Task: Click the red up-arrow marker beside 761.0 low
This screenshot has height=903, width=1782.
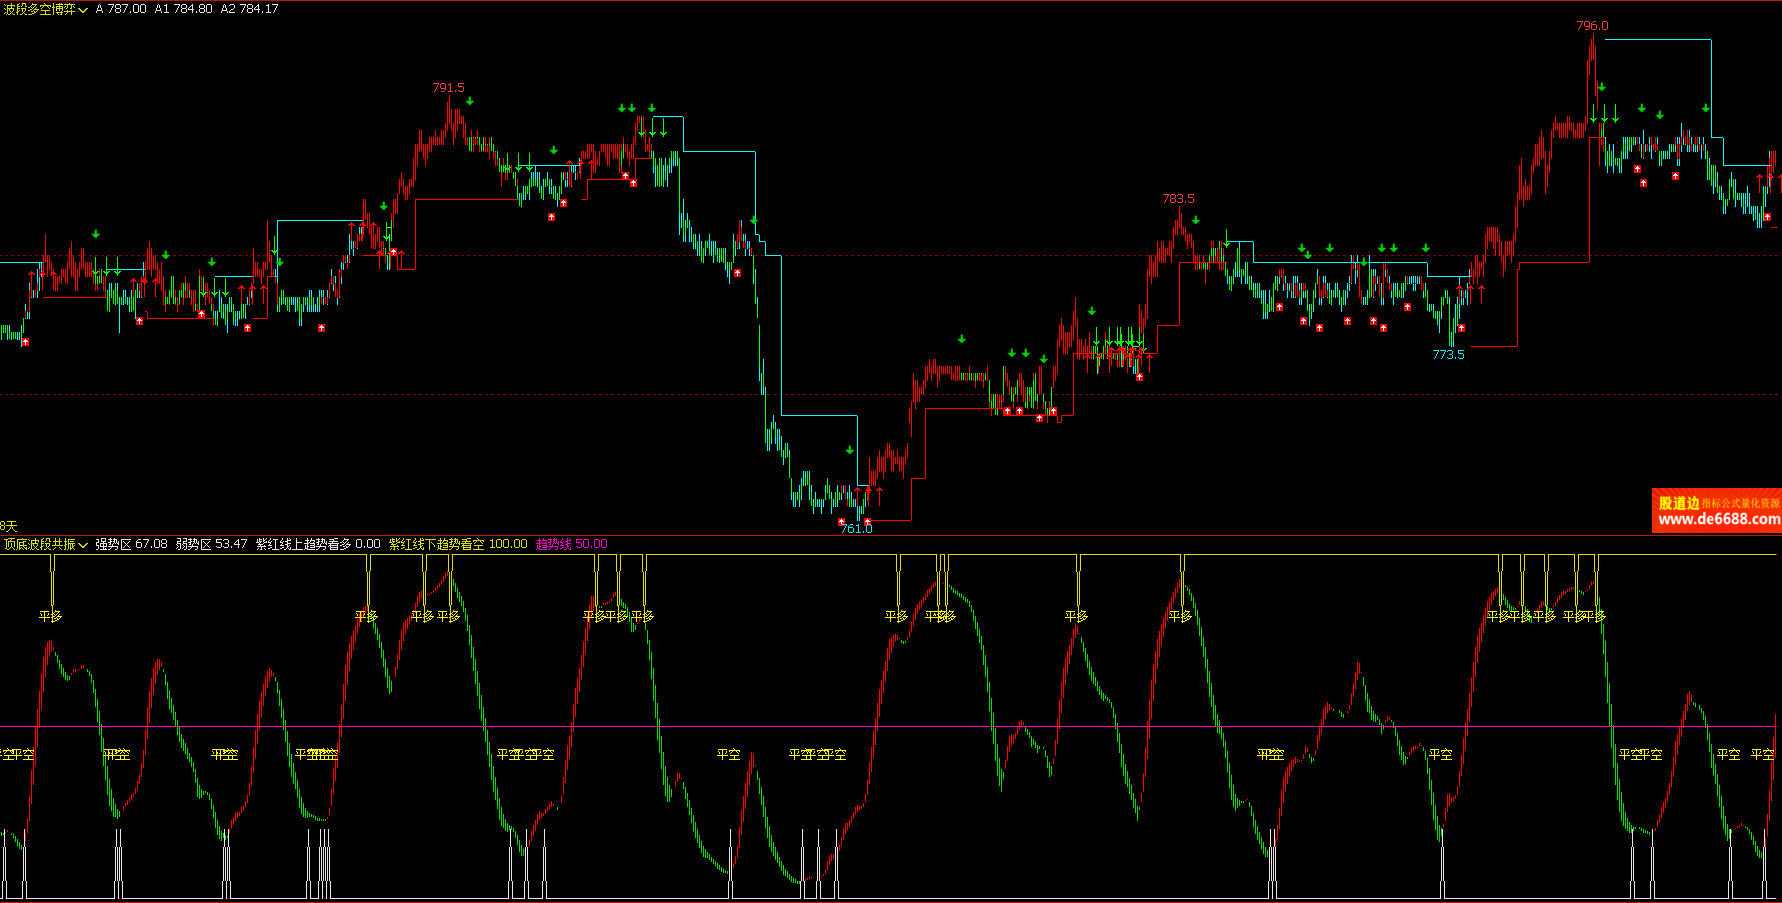Action: point(867,521)
